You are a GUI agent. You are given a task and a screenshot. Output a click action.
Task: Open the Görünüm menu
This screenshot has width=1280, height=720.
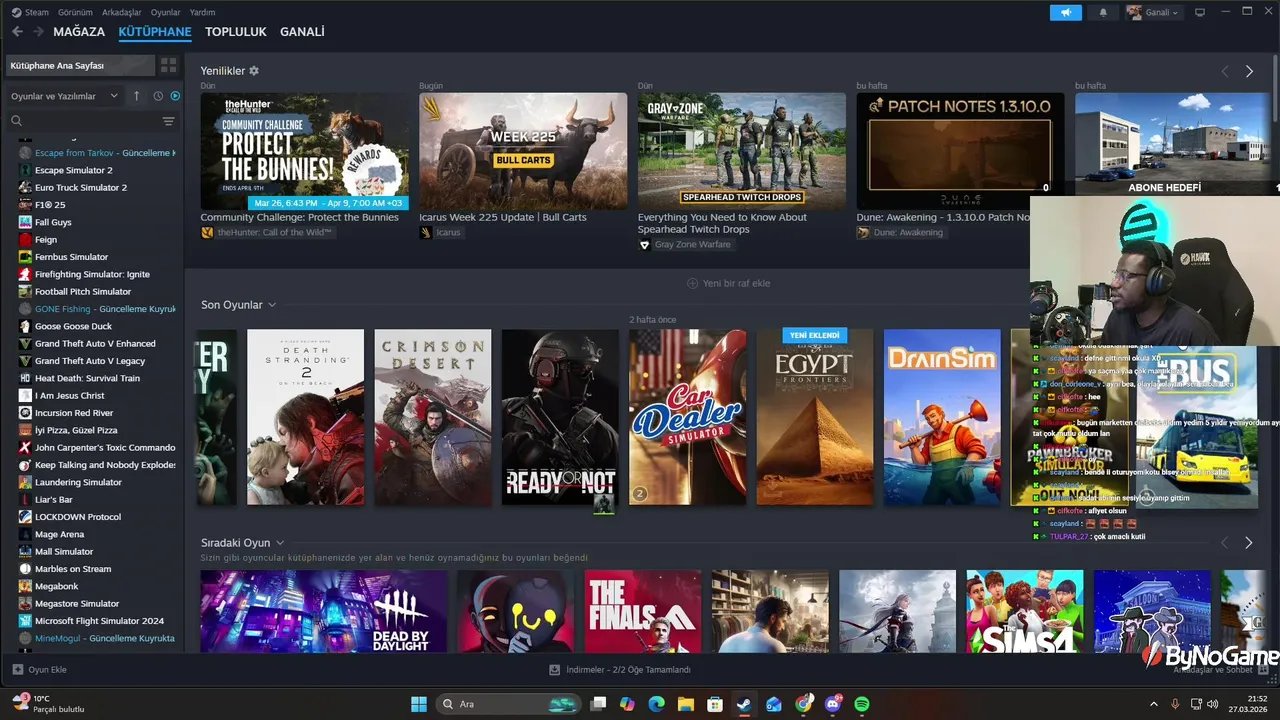(75, 12)
